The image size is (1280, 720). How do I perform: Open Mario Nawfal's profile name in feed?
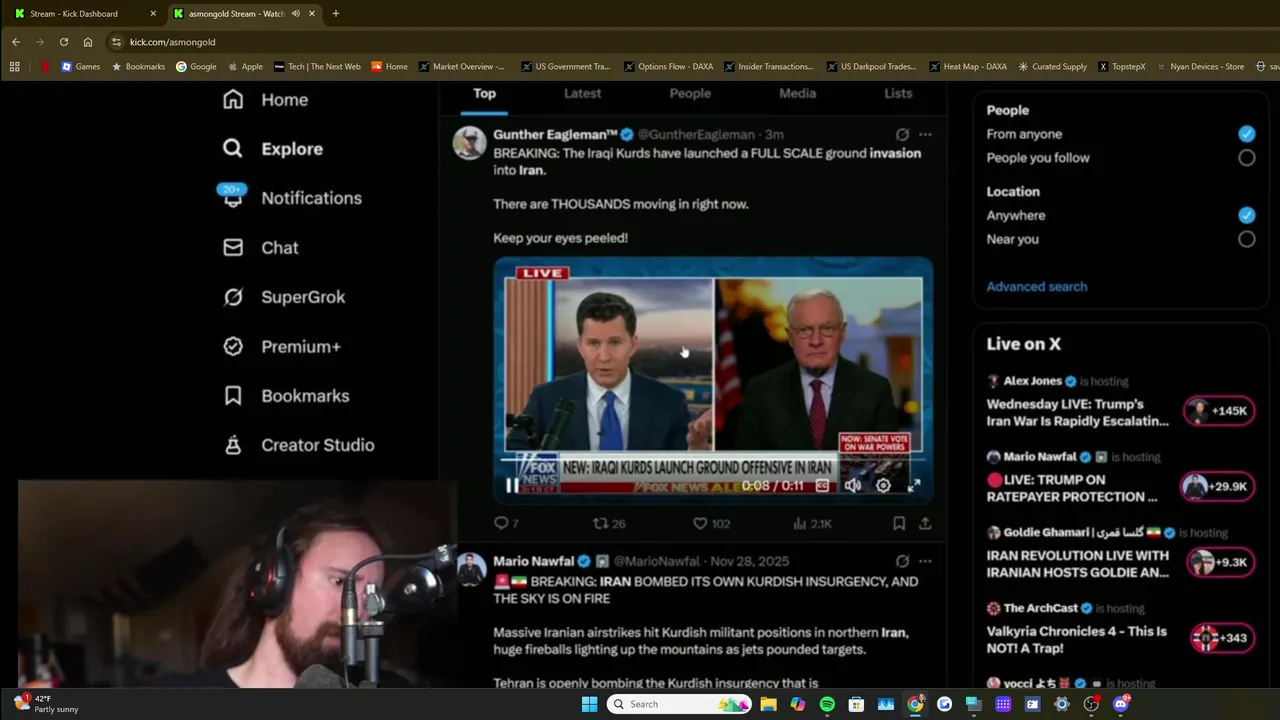coord(533,561)
